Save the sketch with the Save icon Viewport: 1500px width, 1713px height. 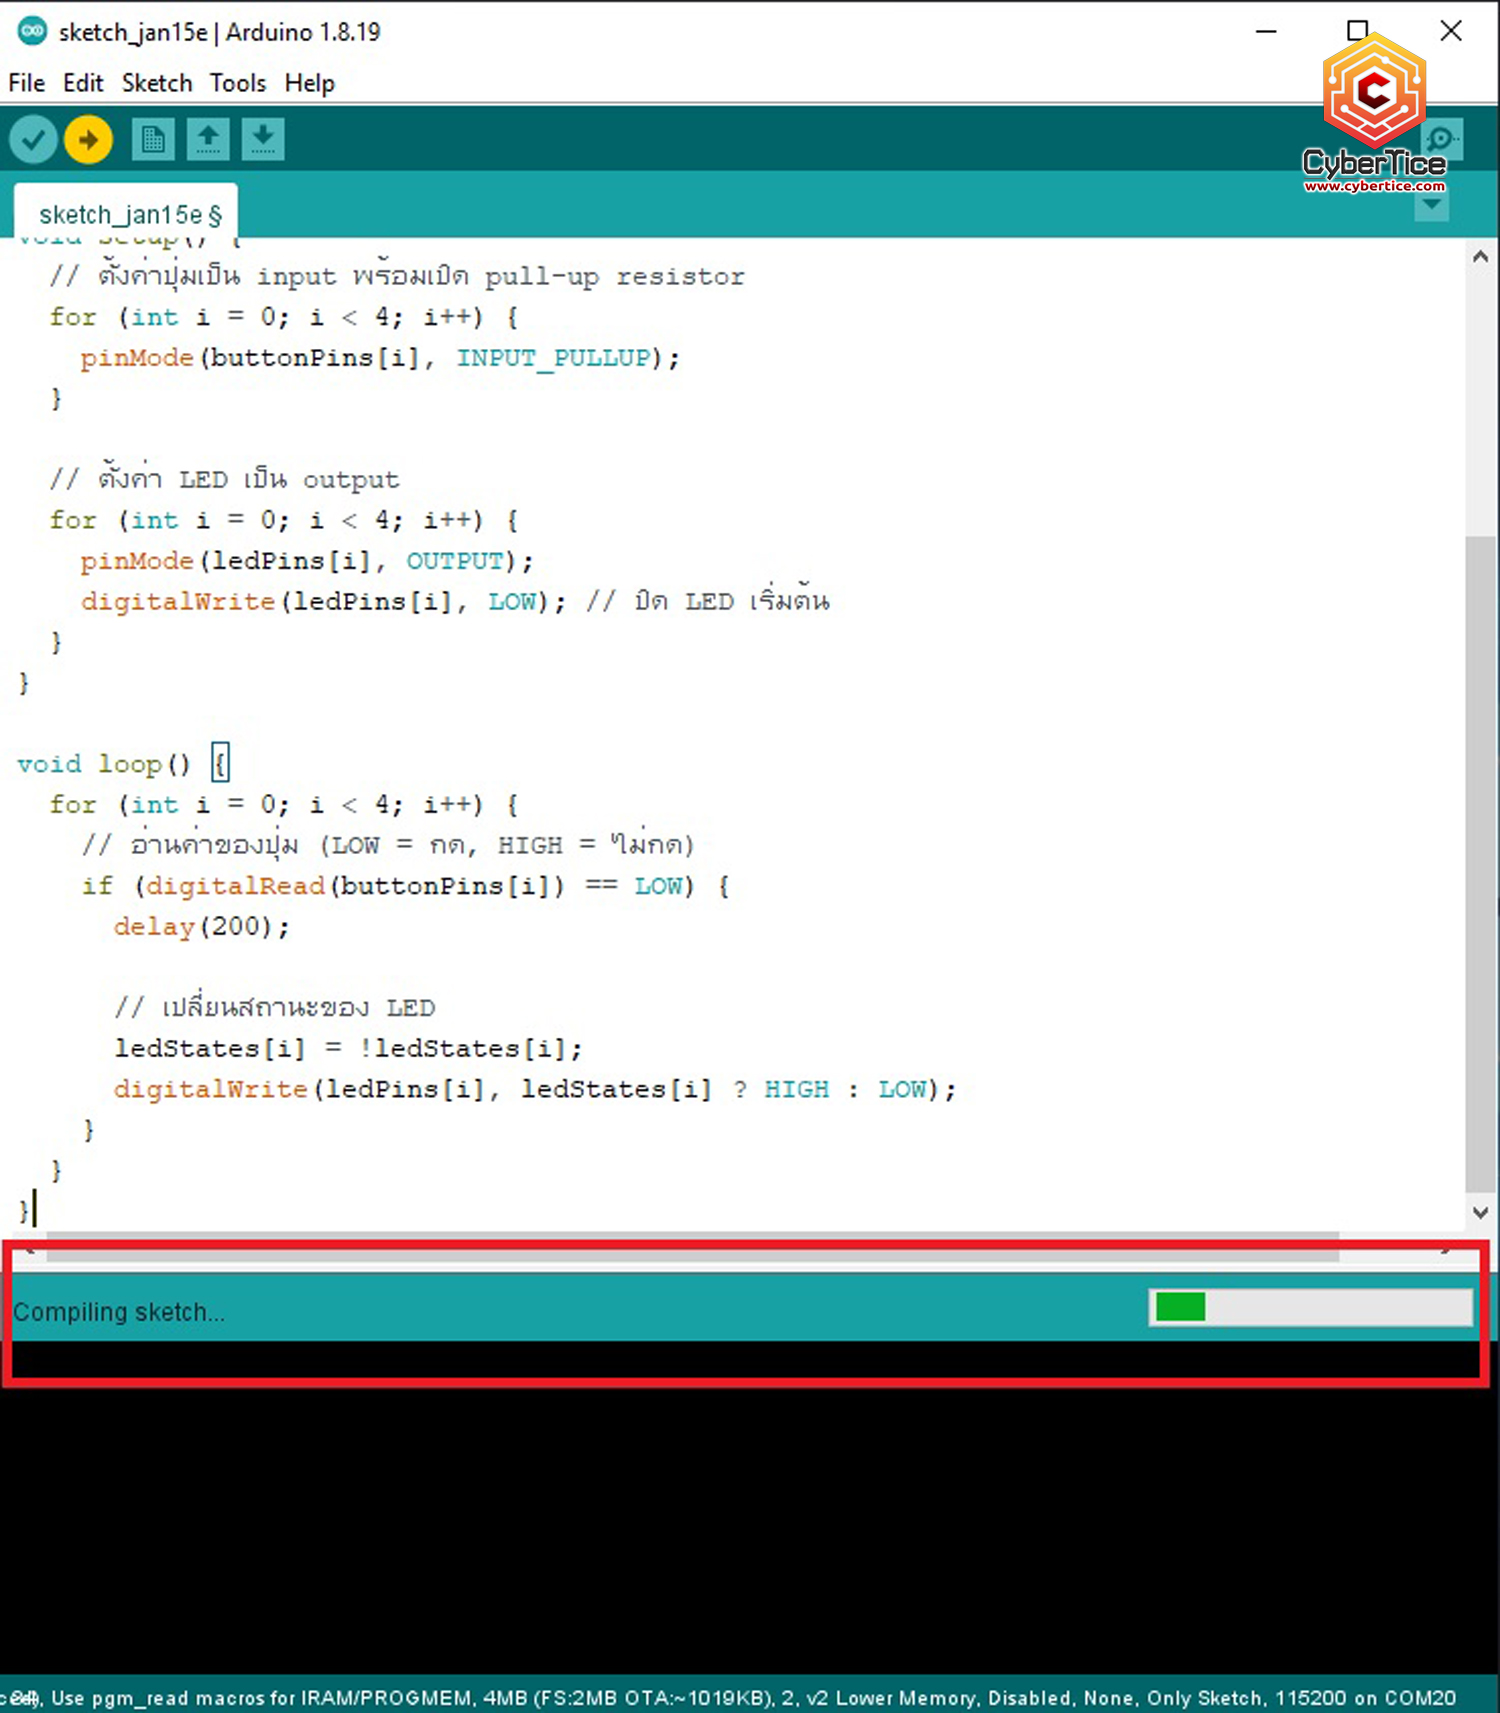(x=263, y=140)
